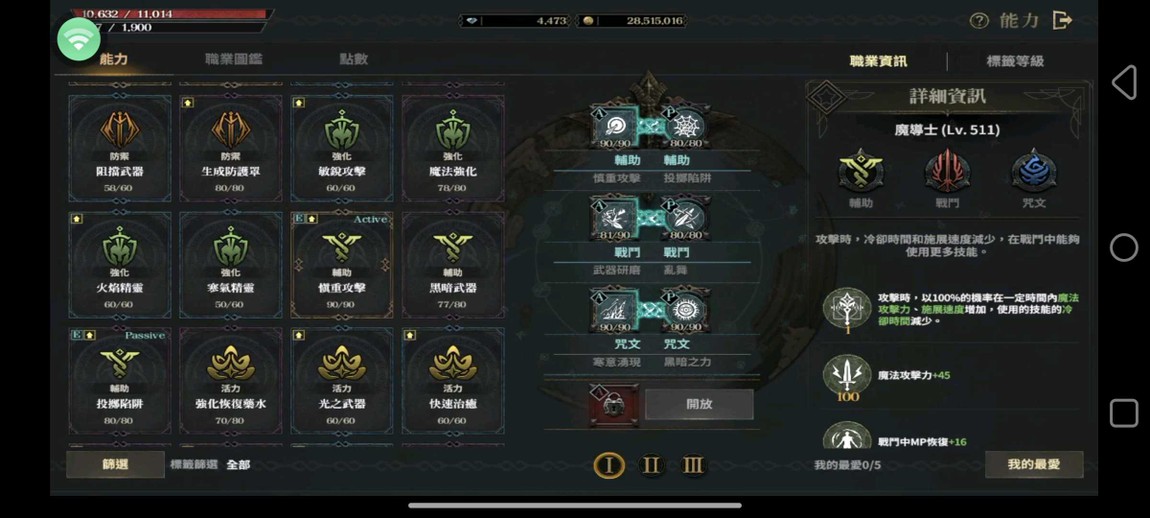The width and height of the screenshot is (1150, 518).
Task: Open the 點數 tab
Action: coord(354,59)
